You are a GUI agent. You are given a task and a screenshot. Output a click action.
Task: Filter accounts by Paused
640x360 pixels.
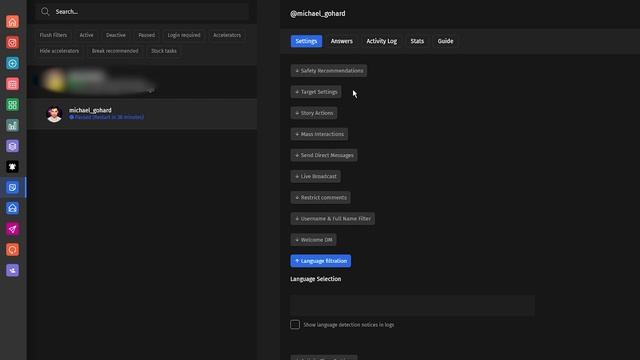(x=146, y=35)
